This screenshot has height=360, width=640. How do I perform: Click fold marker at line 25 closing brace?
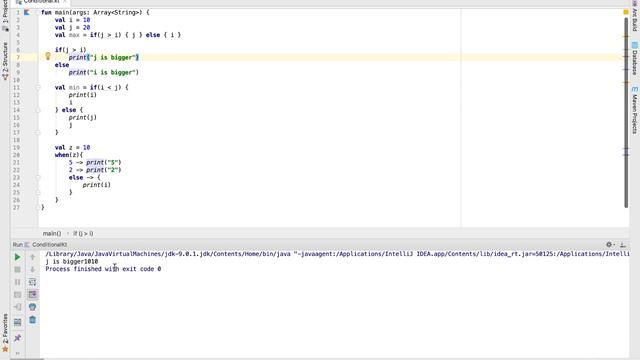[38, 192]
